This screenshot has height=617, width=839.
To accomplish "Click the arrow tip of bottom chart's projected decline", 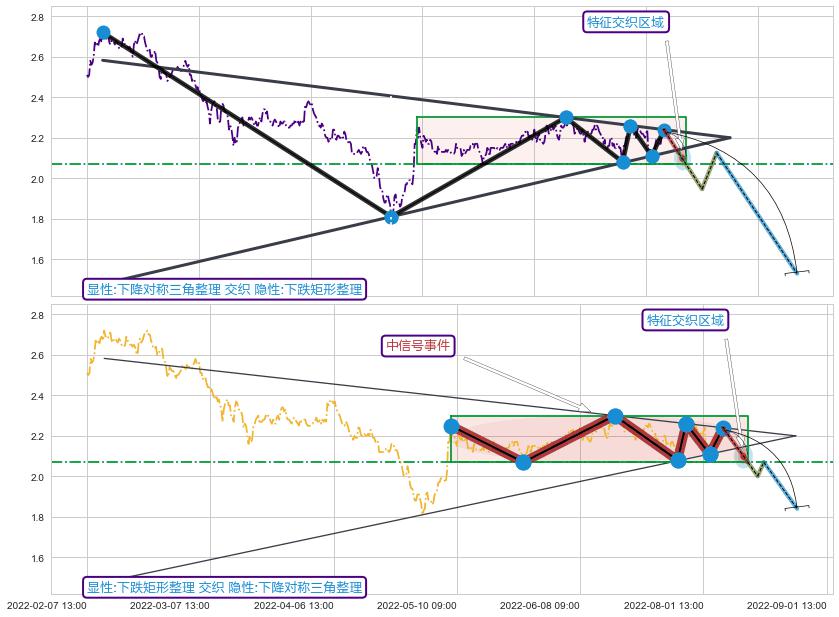I will (x=797, y=507).
